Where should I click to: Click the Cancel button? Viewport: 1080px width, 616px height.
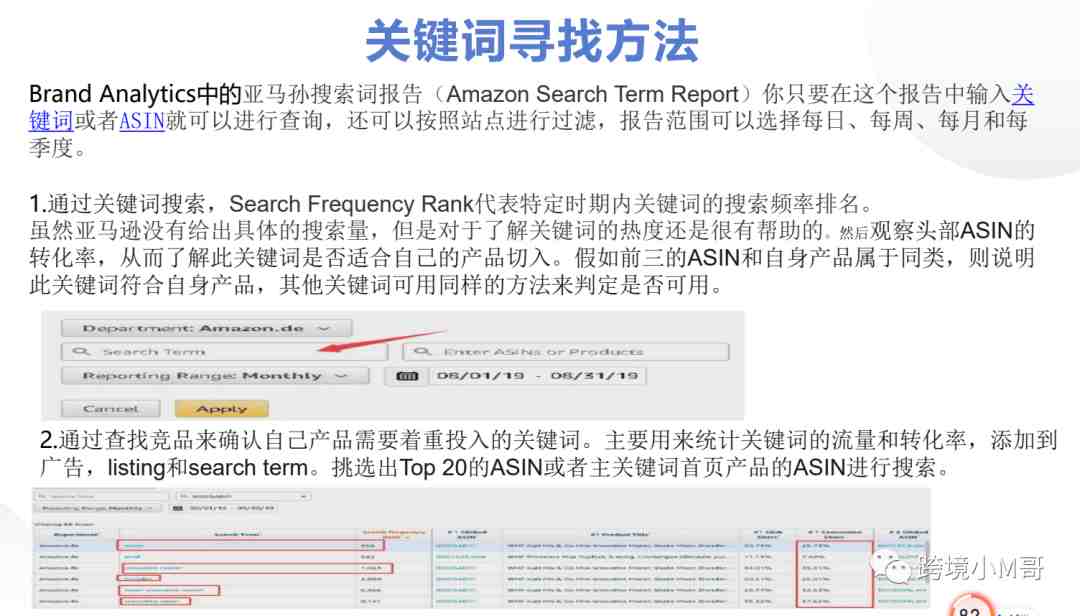tap(111, 409)
